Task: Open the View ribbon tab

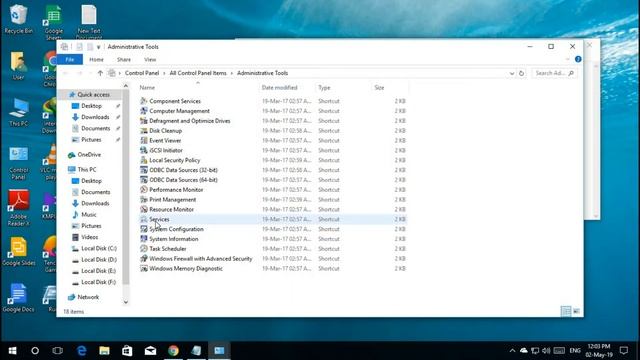Action: 150,60
